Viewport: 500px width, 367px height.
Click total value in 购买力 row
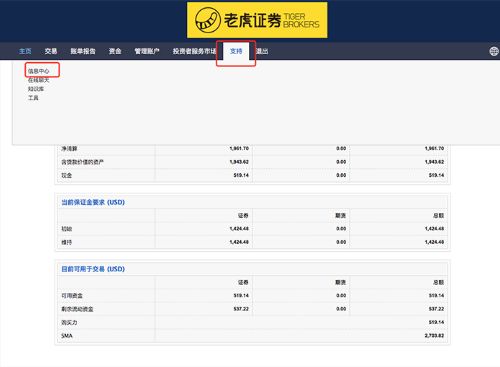click(x=436, y=322)
